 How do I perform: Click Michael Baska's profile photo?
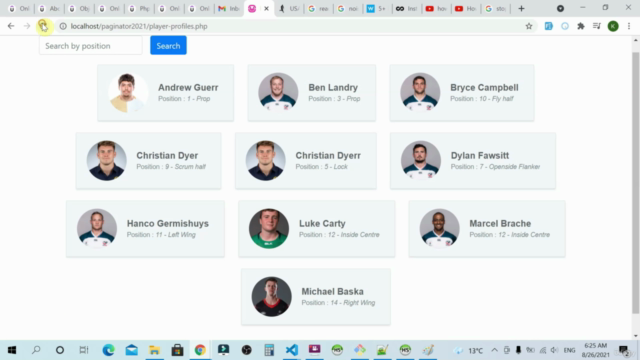point(271,297)
